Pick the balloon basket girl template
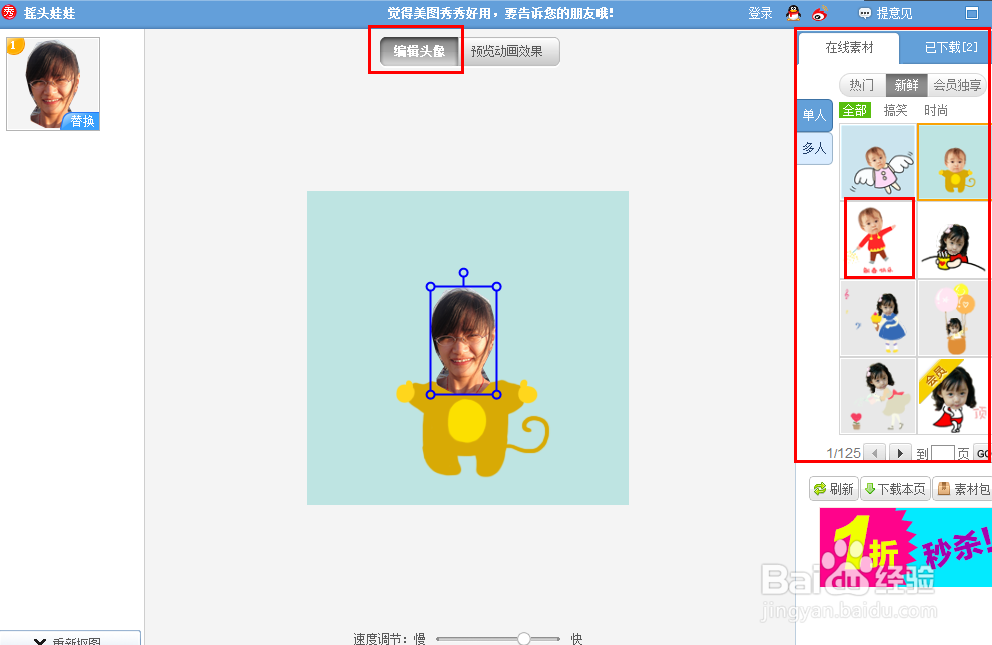992x645 pixels. [953, 318]
